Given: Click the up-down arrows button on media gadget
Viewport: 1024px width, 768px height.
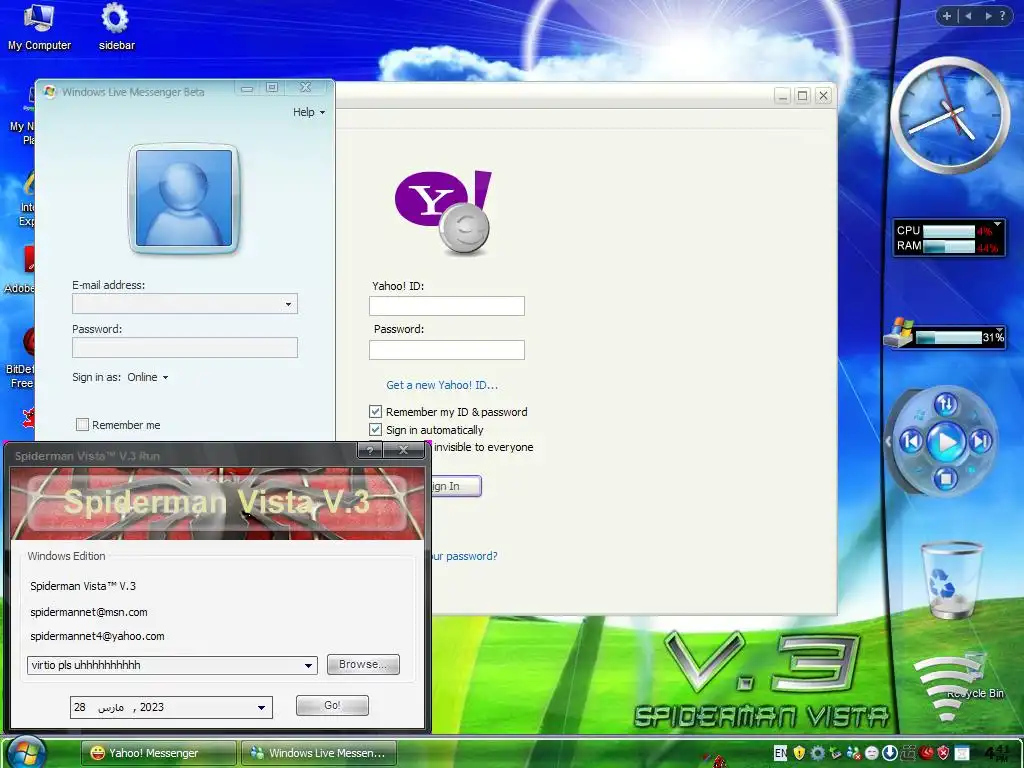Looking at the screenshot, I should click(x=946, y=404).
